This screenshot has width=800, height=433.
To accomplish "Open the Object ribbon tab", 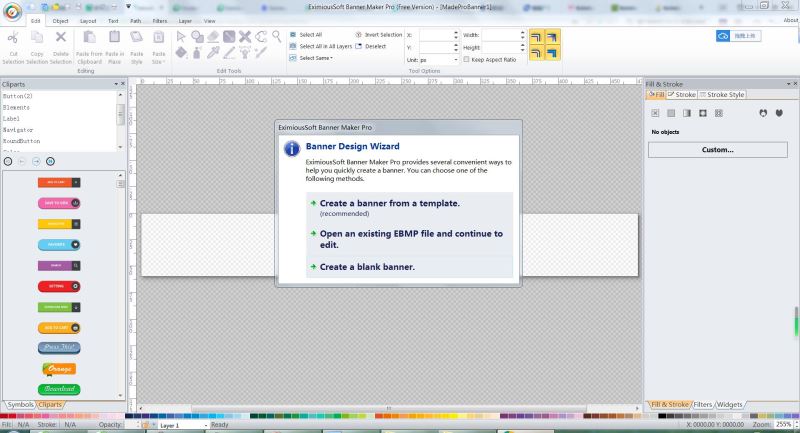I will [x=60, y=21].
